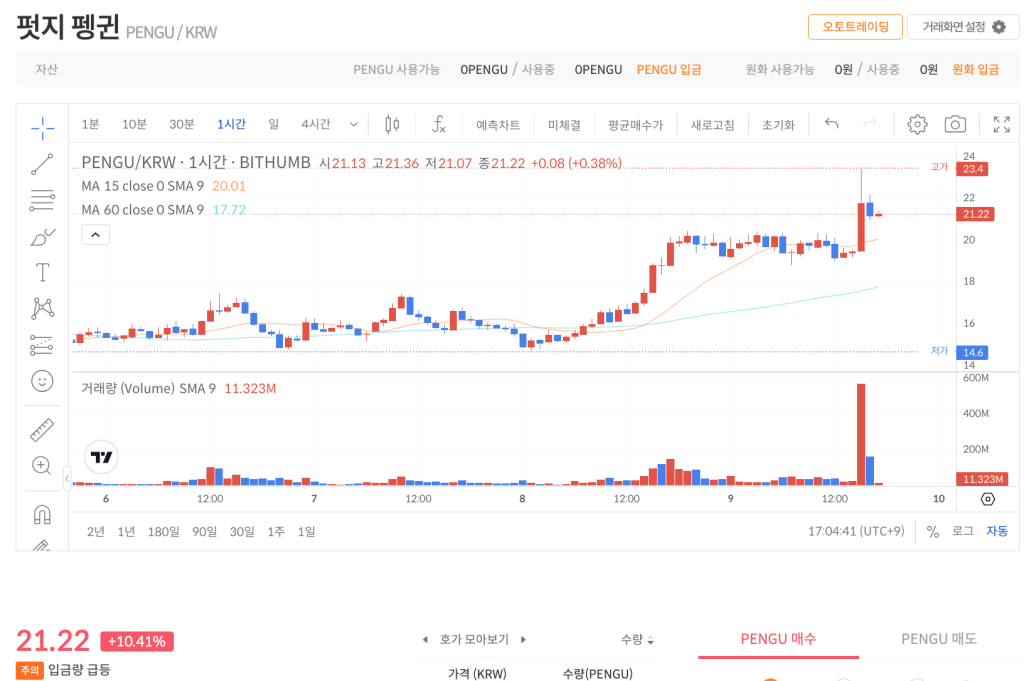Click current price label 21.22 on axis
The image size is (1024, 681).
pos(975,214)
